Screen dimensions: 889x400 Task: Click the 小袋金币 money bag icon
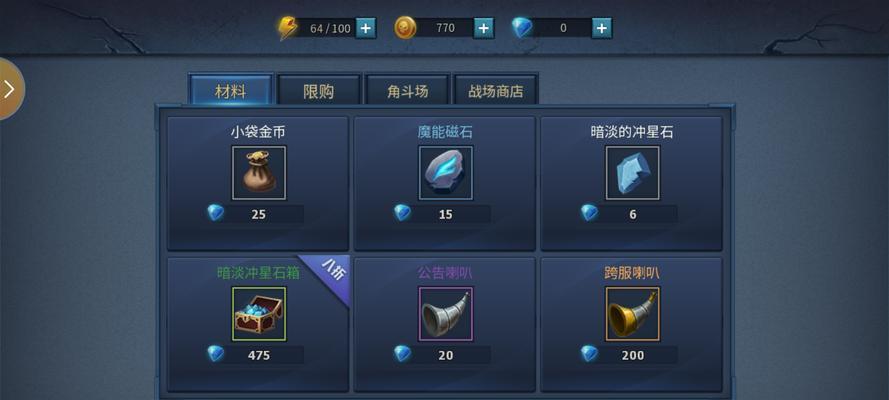point(259,173)
